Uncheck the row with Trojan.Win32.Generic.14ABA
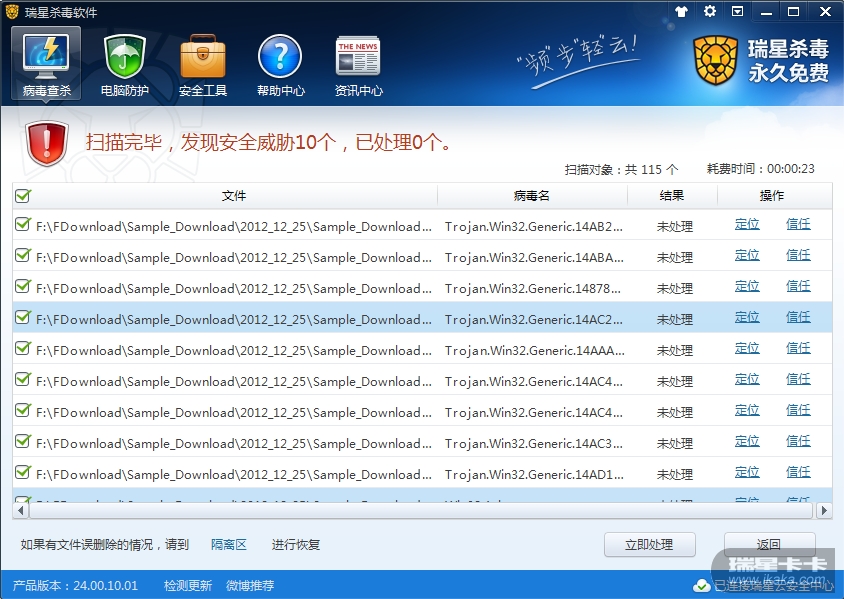This screenshot has height=599, width=844. [23, 255]
